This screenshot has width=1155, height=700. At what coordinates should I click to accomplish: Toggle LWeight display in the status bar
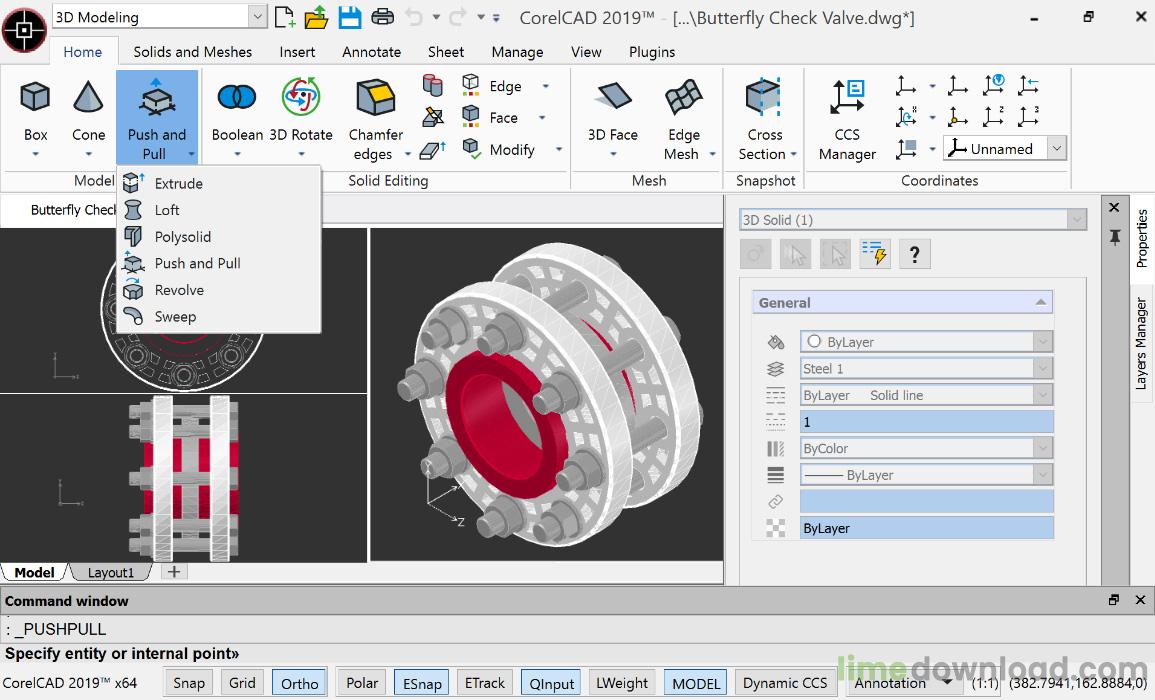[x=622, y=682]
